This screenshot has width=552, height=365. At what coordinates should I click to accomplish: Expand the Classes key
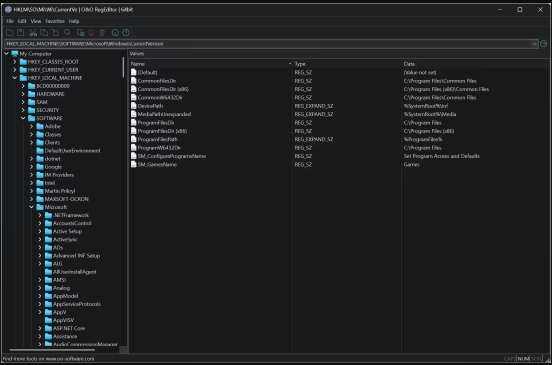click(32, 134)
